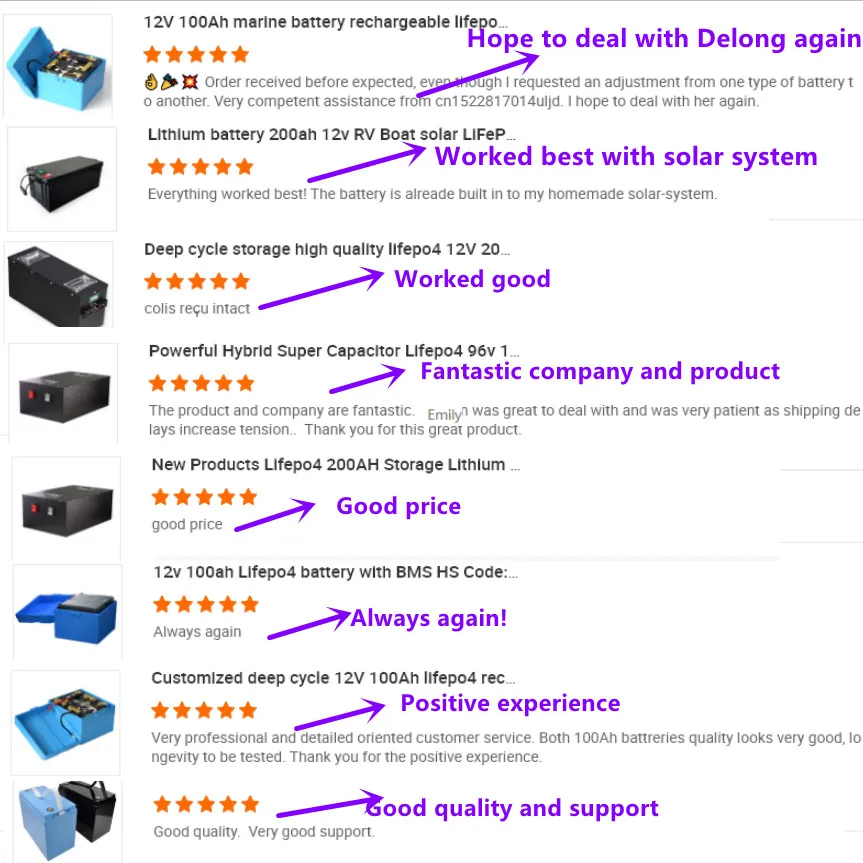Click the Lithium battery 200ah 12v RV title
This screenshot has height=863, width=863.
(331, 134)
